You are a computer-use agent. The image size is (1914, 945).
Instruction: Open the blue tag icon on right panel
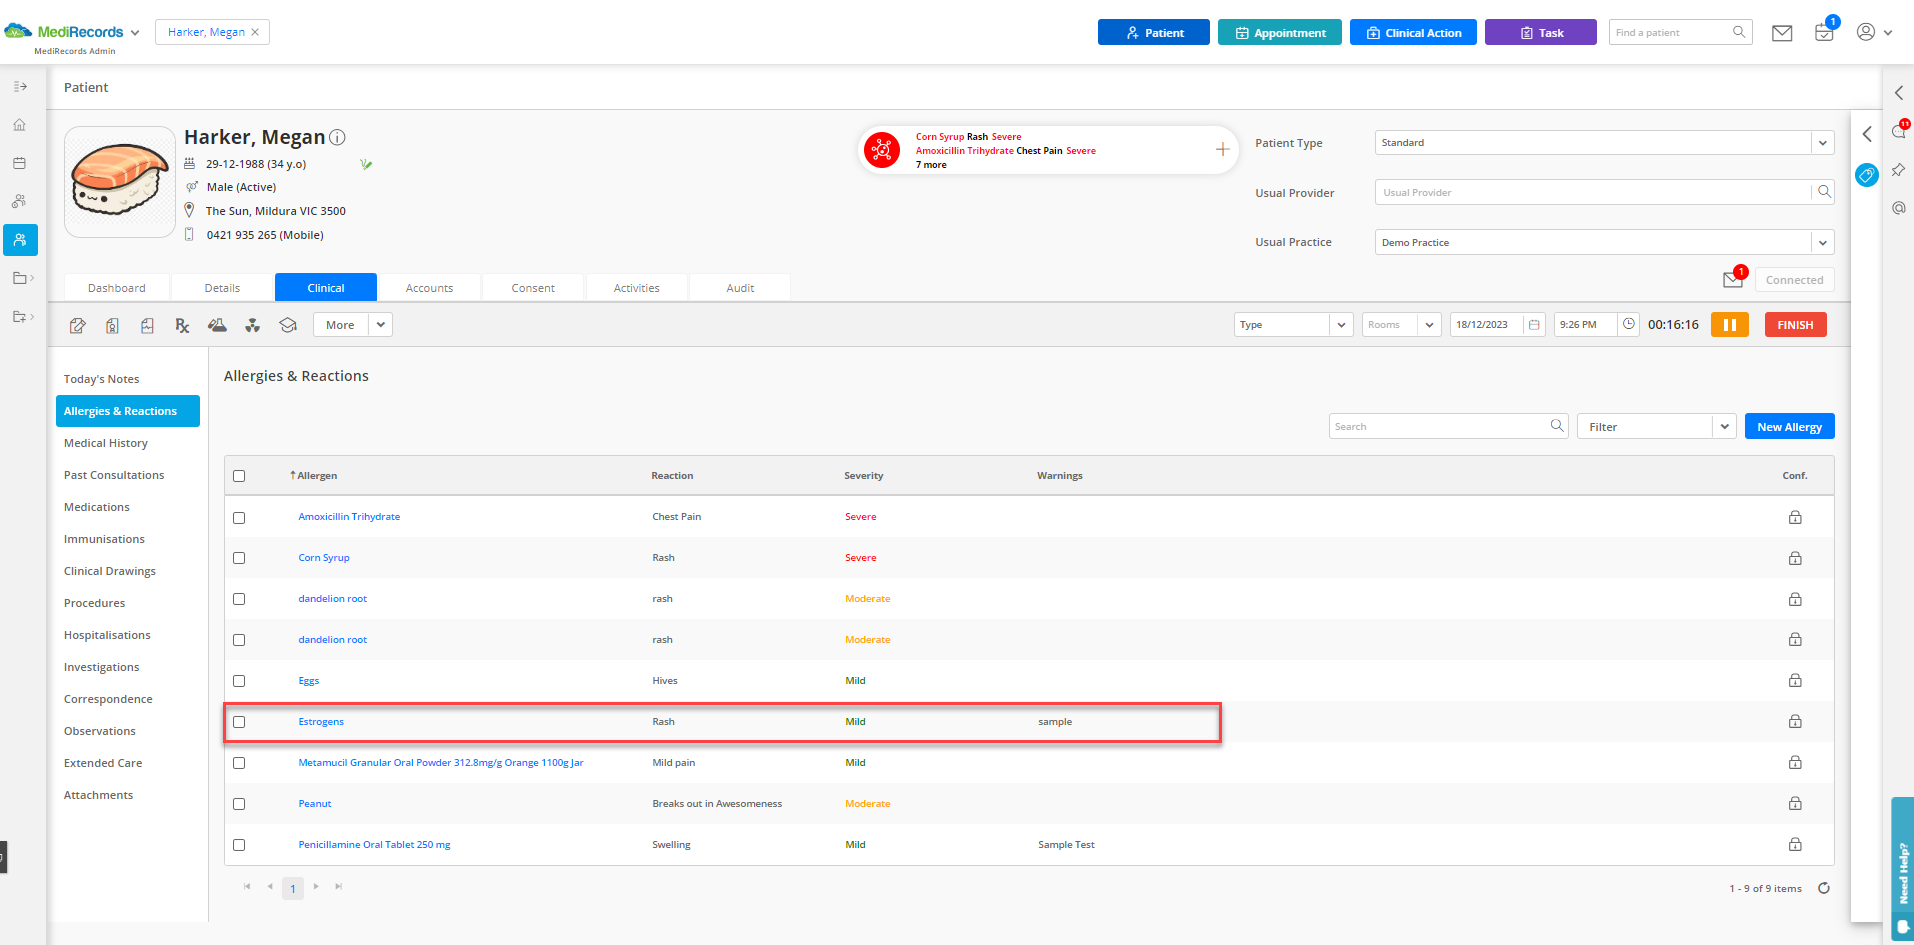click(1866, 175)
